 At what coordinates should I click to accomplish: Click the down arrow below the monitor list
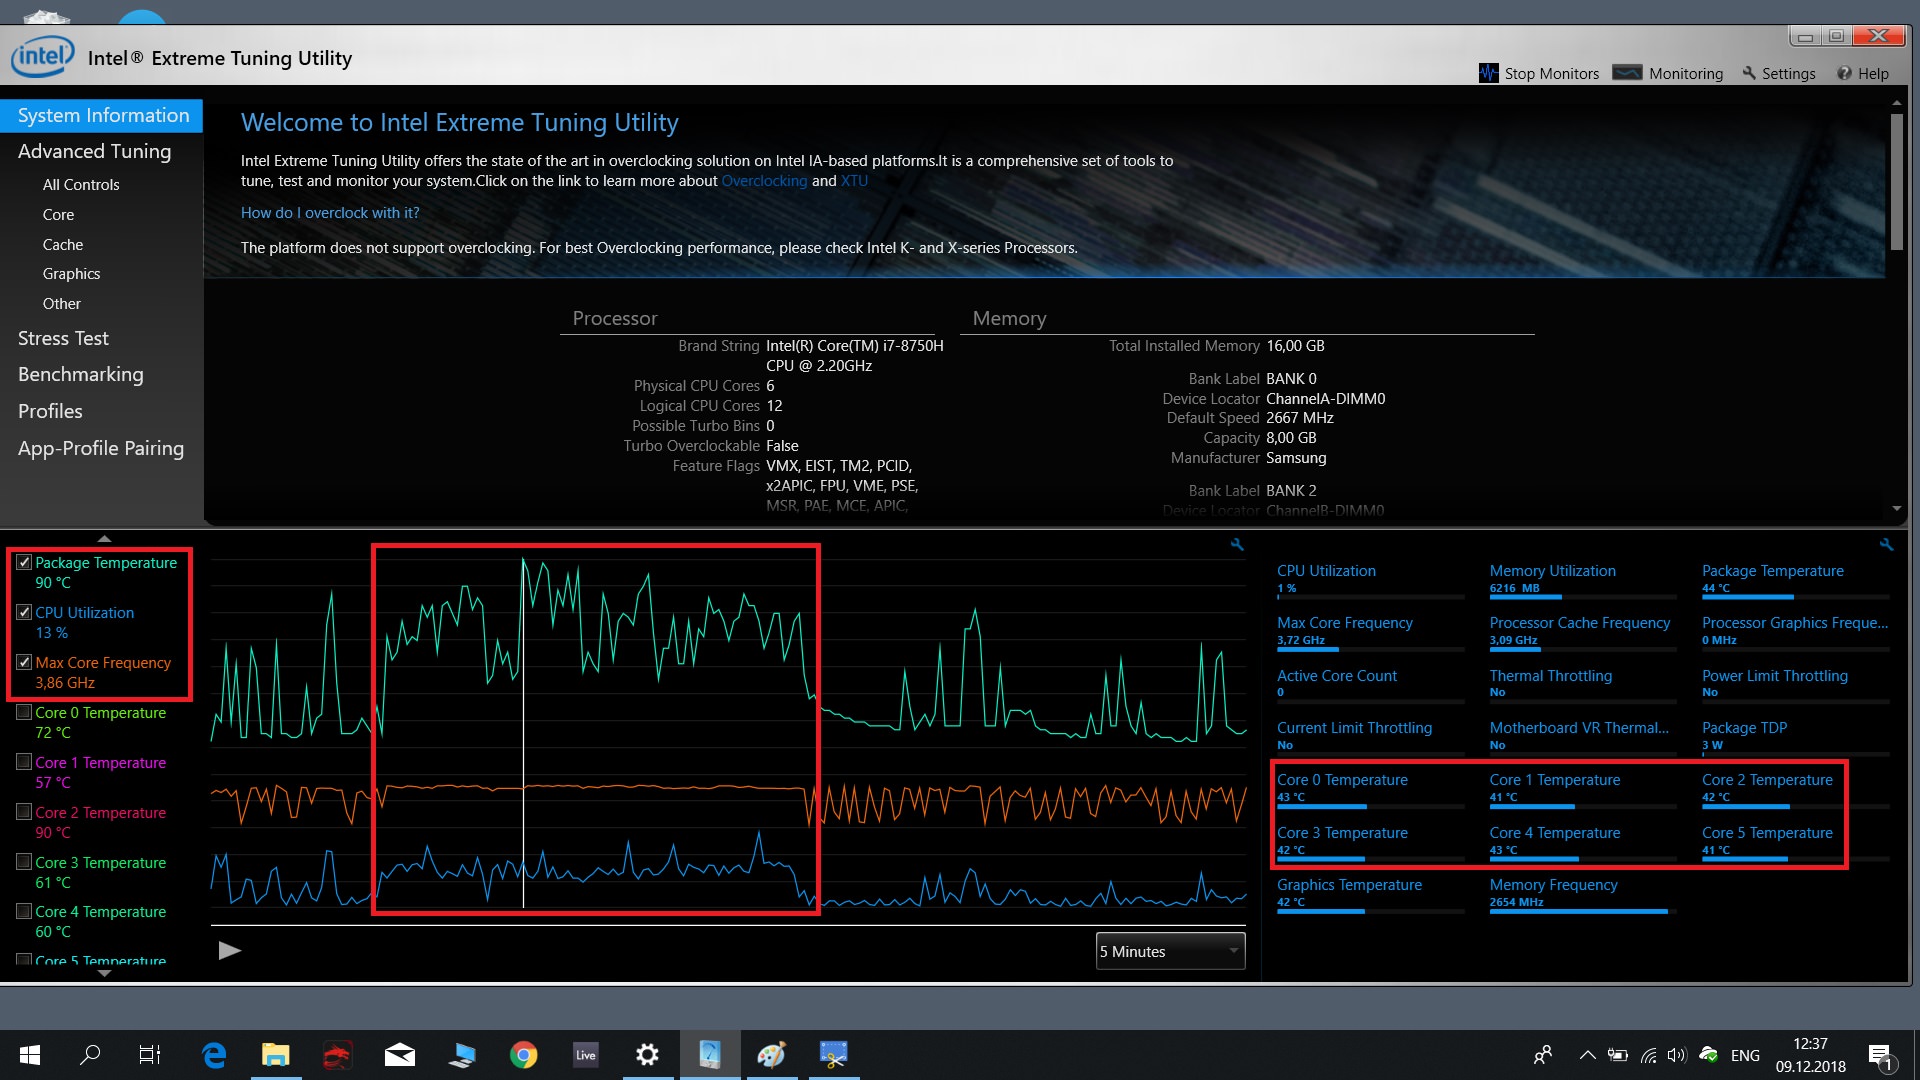[104, 973]
